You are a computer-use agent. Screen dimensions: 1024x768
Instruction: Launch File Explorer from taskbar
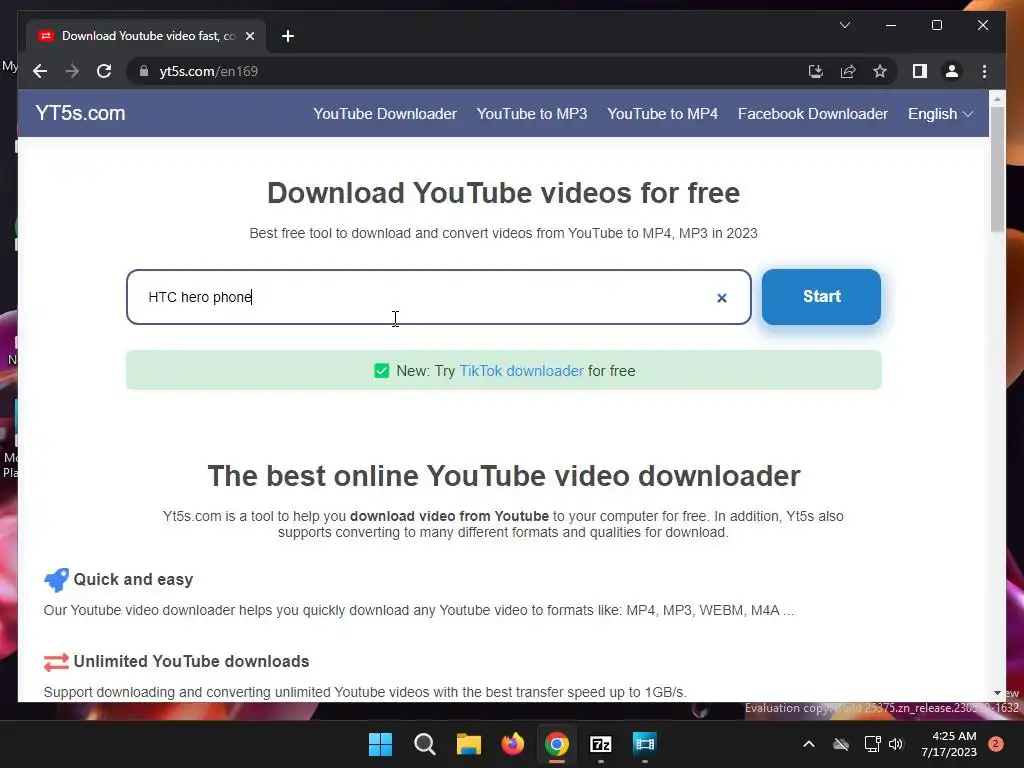(x=468, y=744)
